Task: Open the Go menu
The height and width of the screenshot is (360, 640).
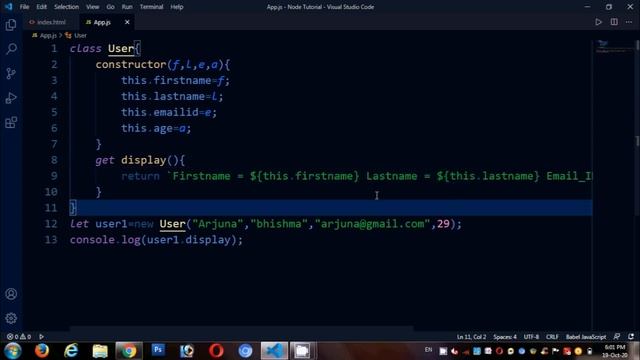Action: click(110, 7)
